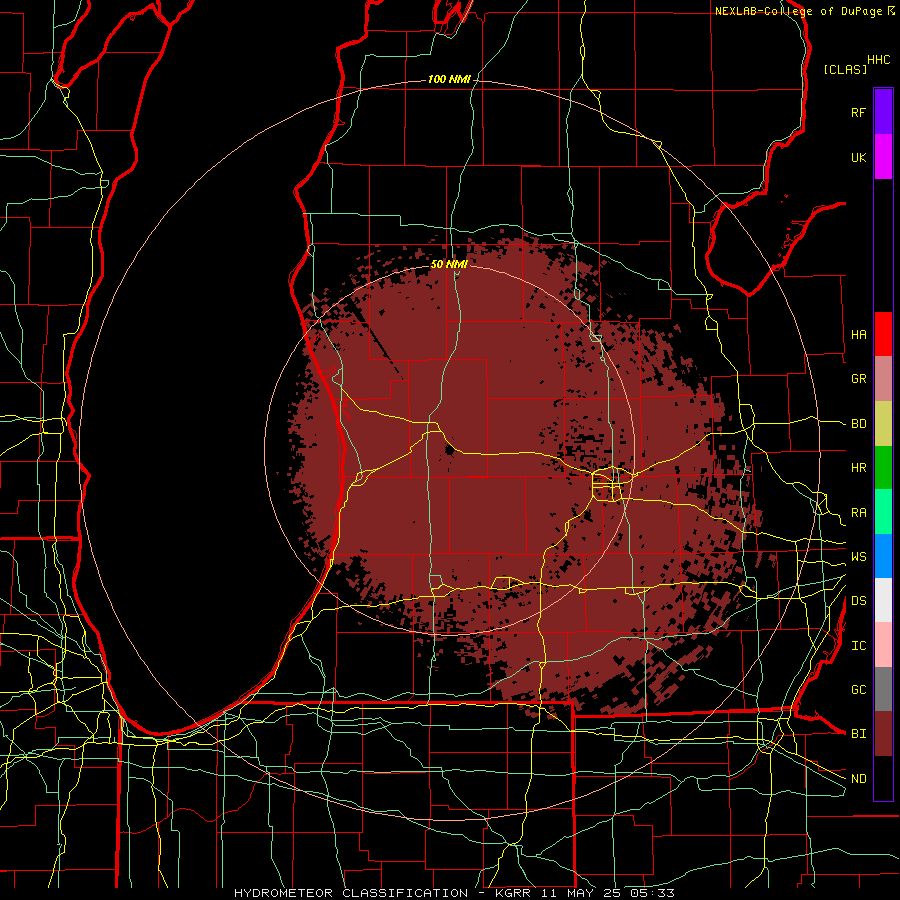This screenshot has height=900, width=900.
Task: Click the DS white legend swatch
Action: pyautogui.click(x=883, y=600)
